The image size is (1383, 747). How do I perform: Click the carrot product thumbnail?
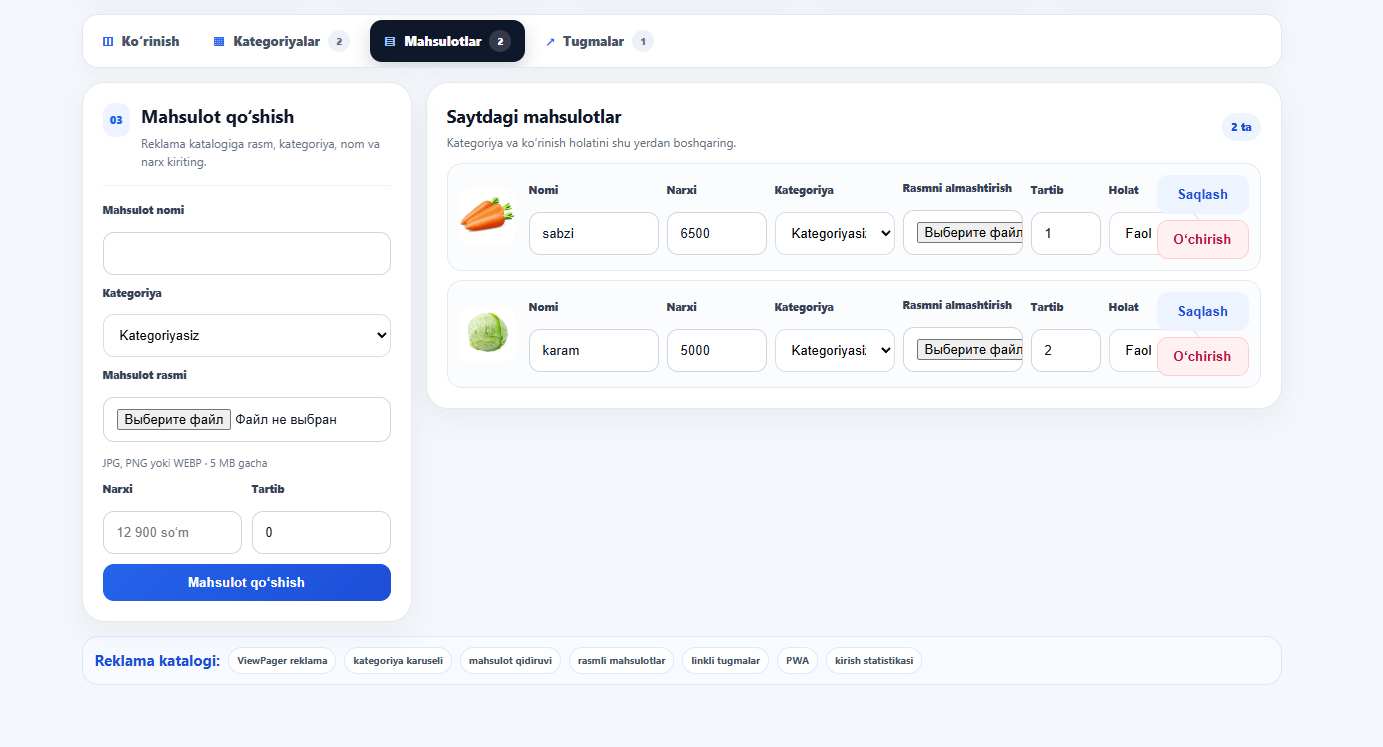tap(487, 216)
